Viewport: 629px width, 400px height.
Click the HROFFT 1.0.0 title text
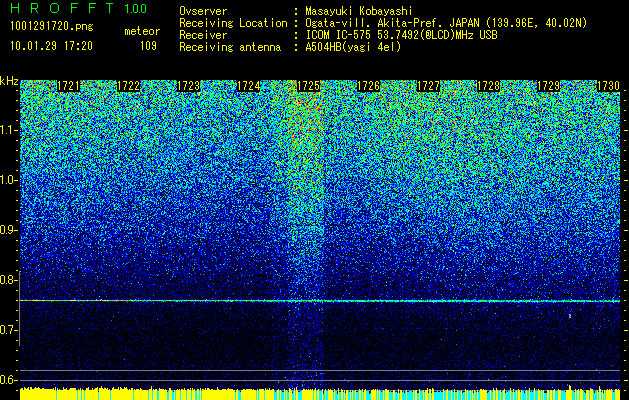pos(79,8)
